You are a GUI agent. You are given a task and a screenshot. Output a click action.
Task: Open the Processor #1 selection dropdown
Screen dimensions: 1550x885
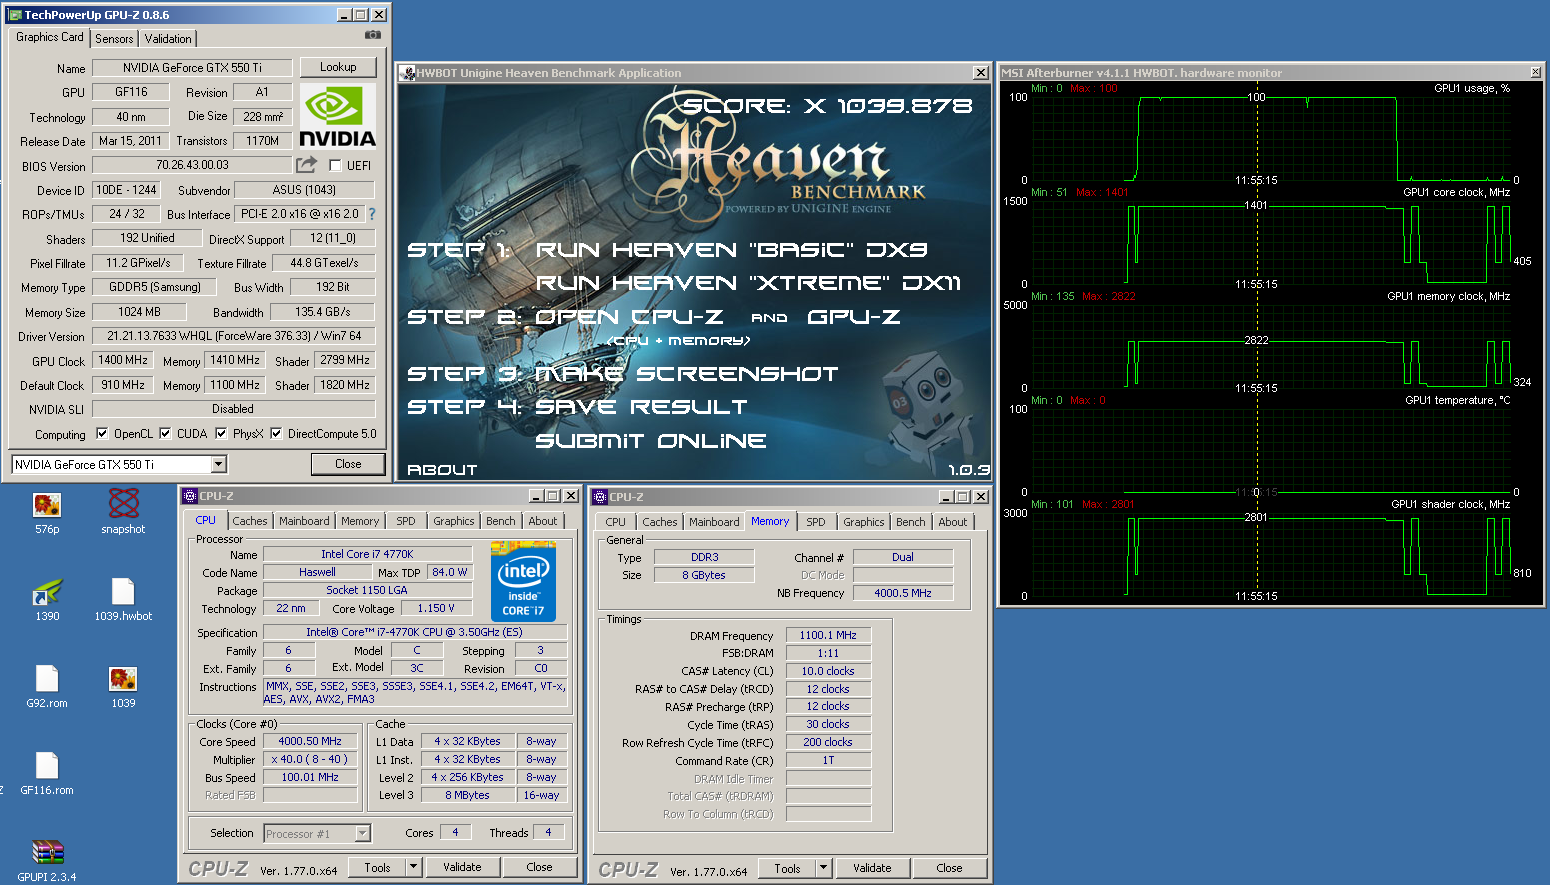coord(363,833)
